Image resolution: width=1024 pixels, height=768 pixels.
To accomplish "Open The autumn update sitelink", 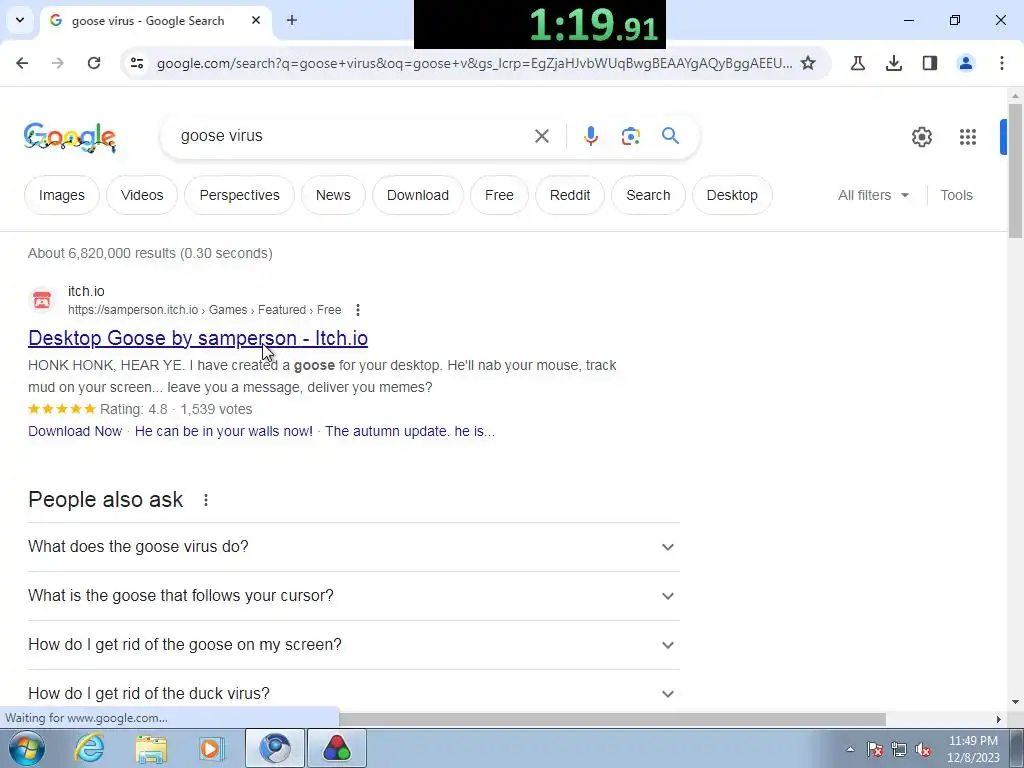I will 409,431.
